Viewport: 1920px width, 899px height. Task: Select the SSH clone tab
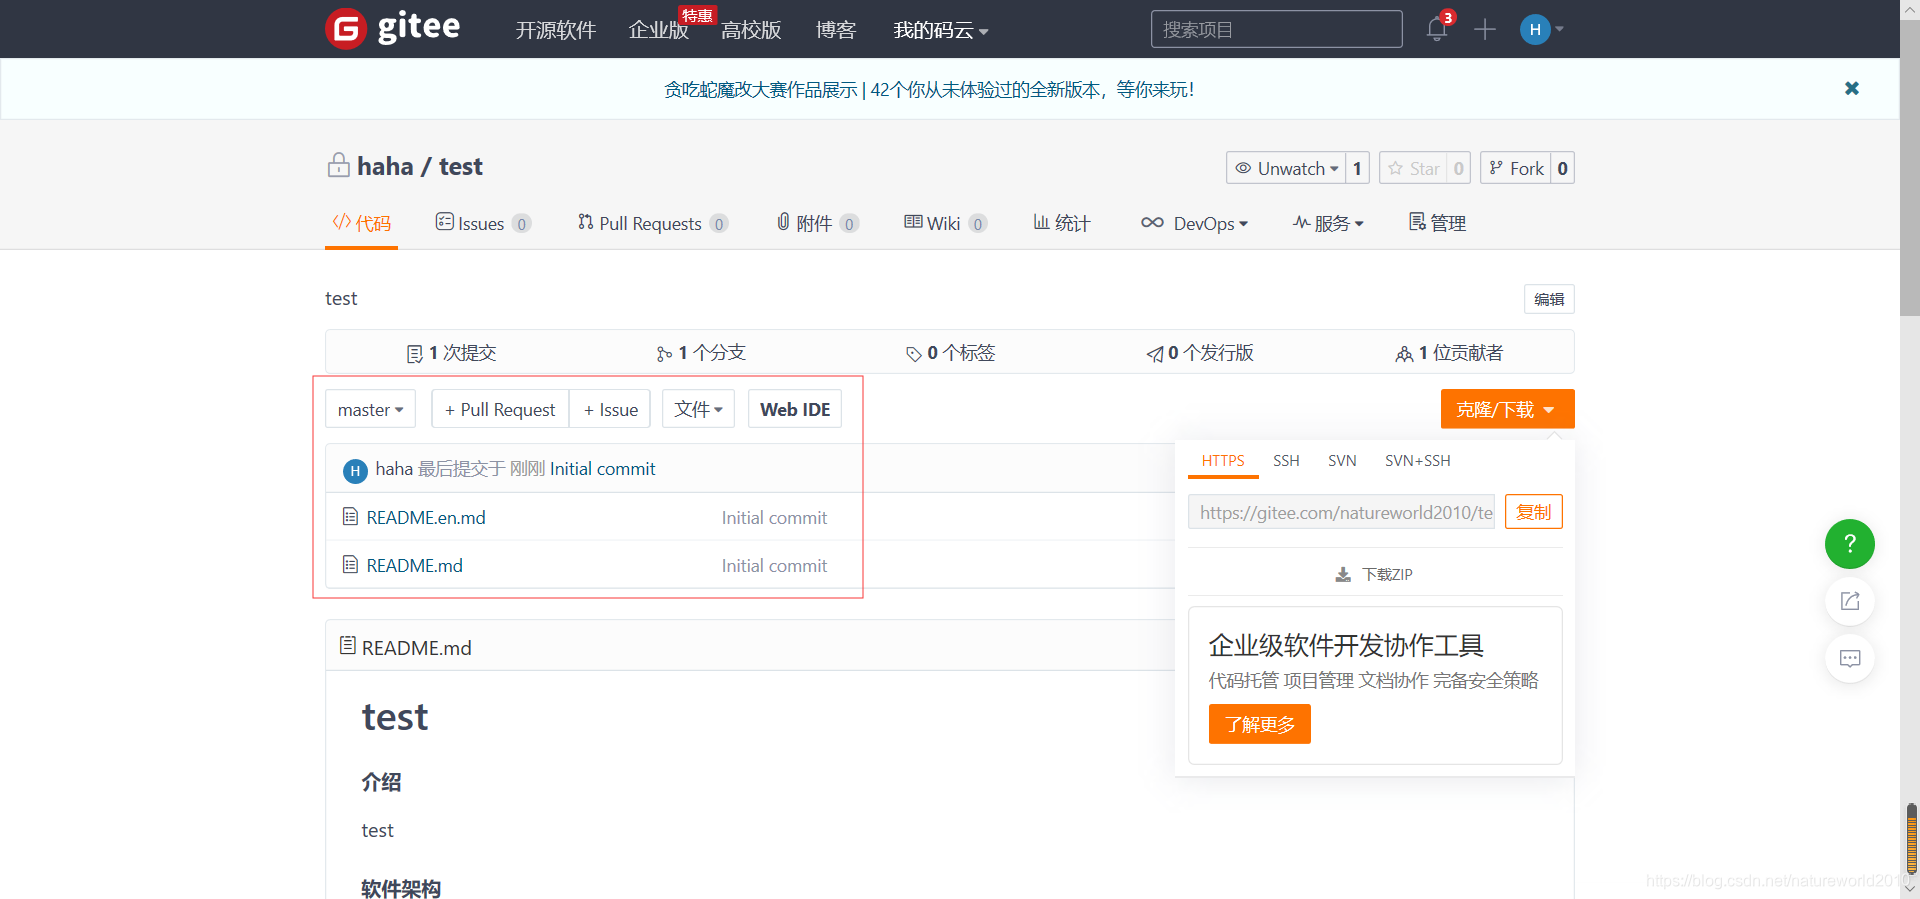coord(1286,460)
